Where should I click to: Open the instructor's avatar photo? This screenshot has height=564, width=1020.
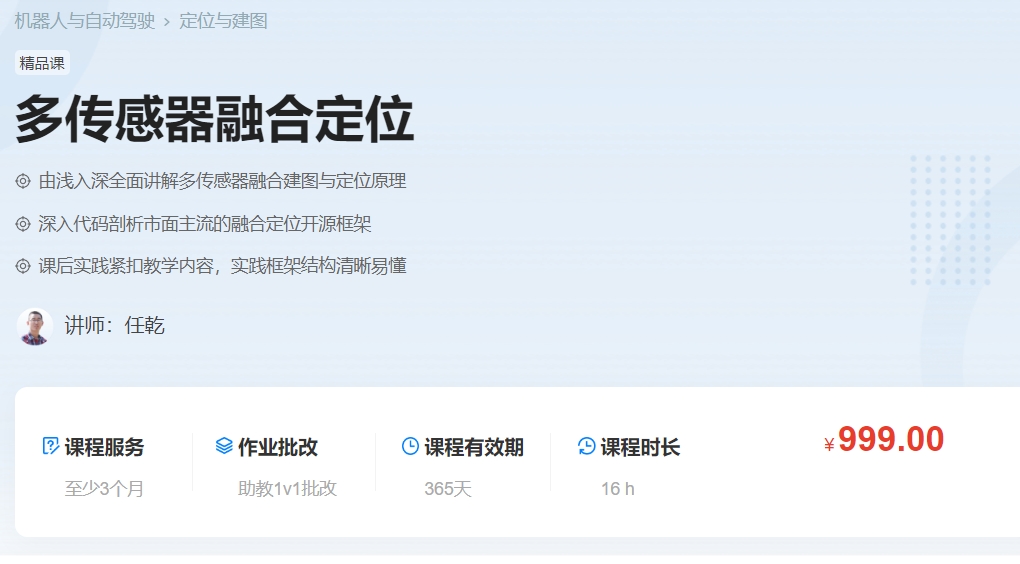pyautogui.click(x=35, y=326)
